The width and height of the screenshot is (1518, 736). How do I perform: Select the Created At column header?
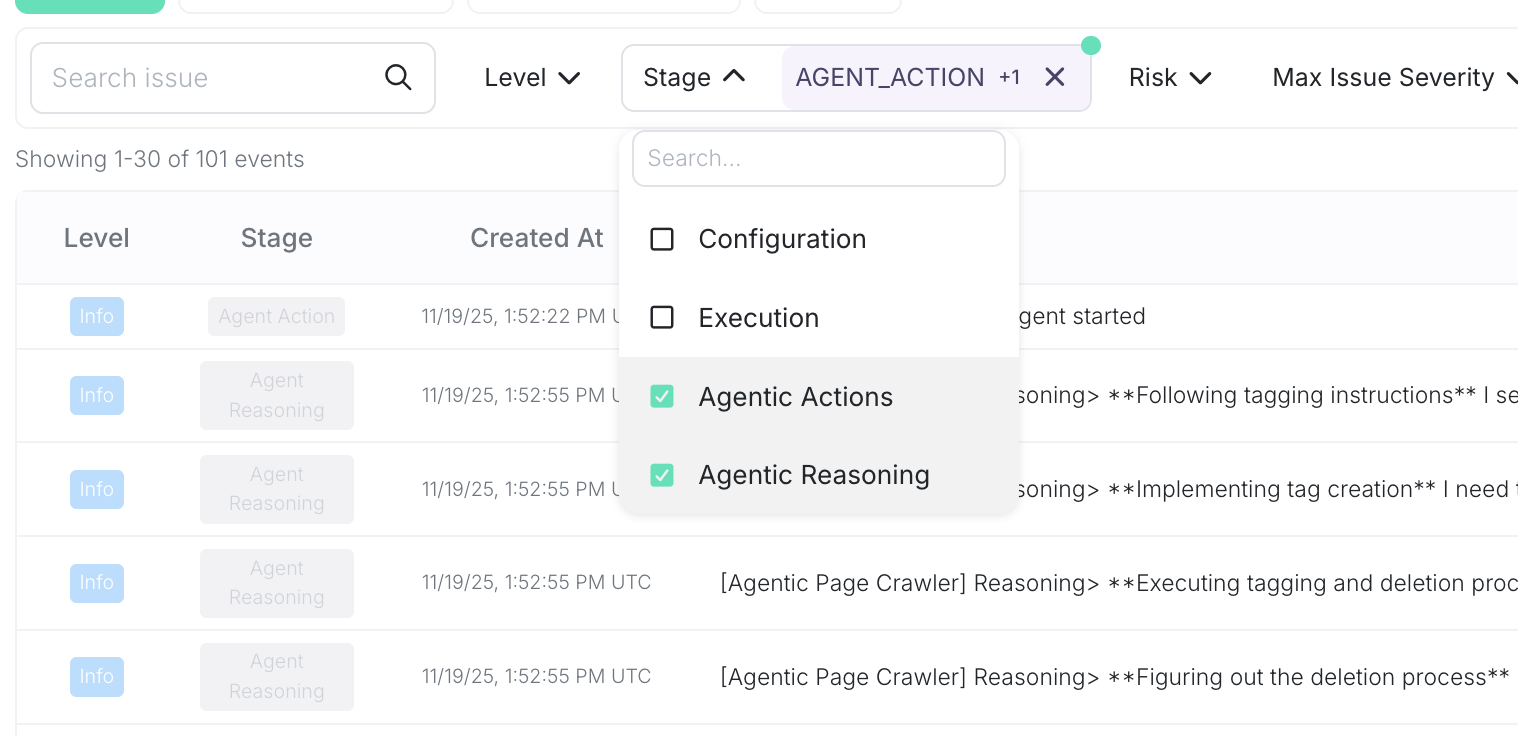point(536,238)
